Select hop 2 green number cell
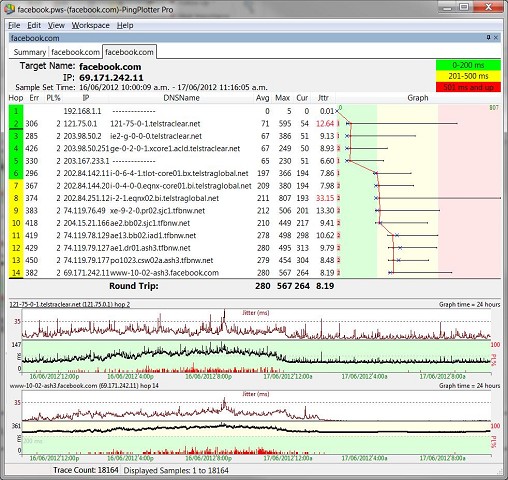 [x=16, y=124]
